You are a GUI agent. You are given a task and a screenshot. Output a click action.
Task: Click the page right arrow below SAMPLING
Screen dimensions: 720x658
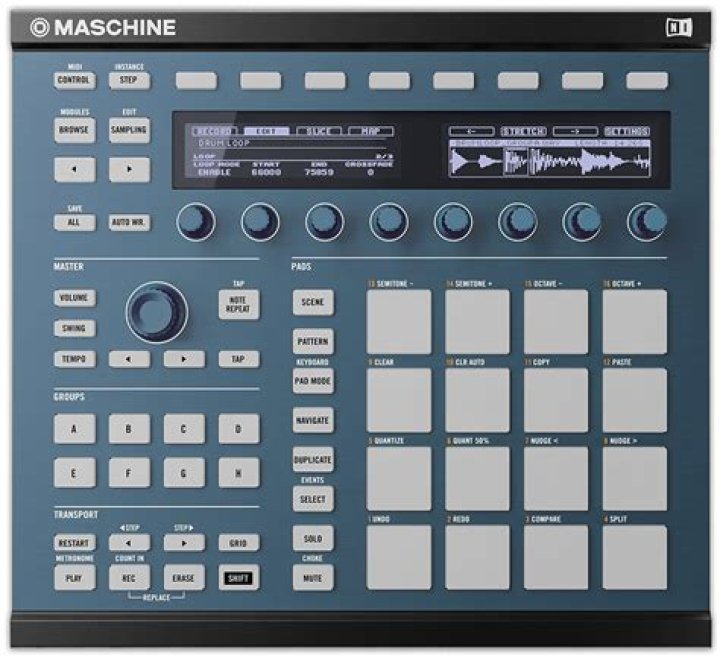point(129,169)
